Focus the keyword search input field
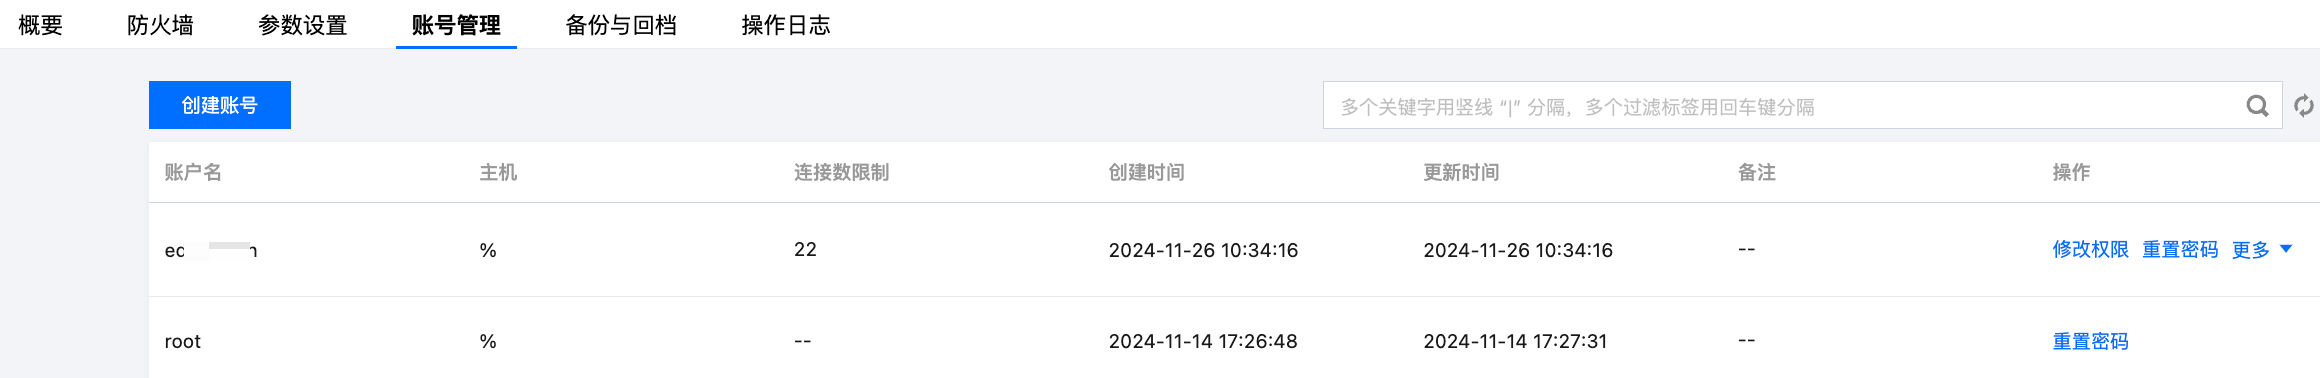The height and width of the screenshot is (378, 2320). click(1780, 106)
